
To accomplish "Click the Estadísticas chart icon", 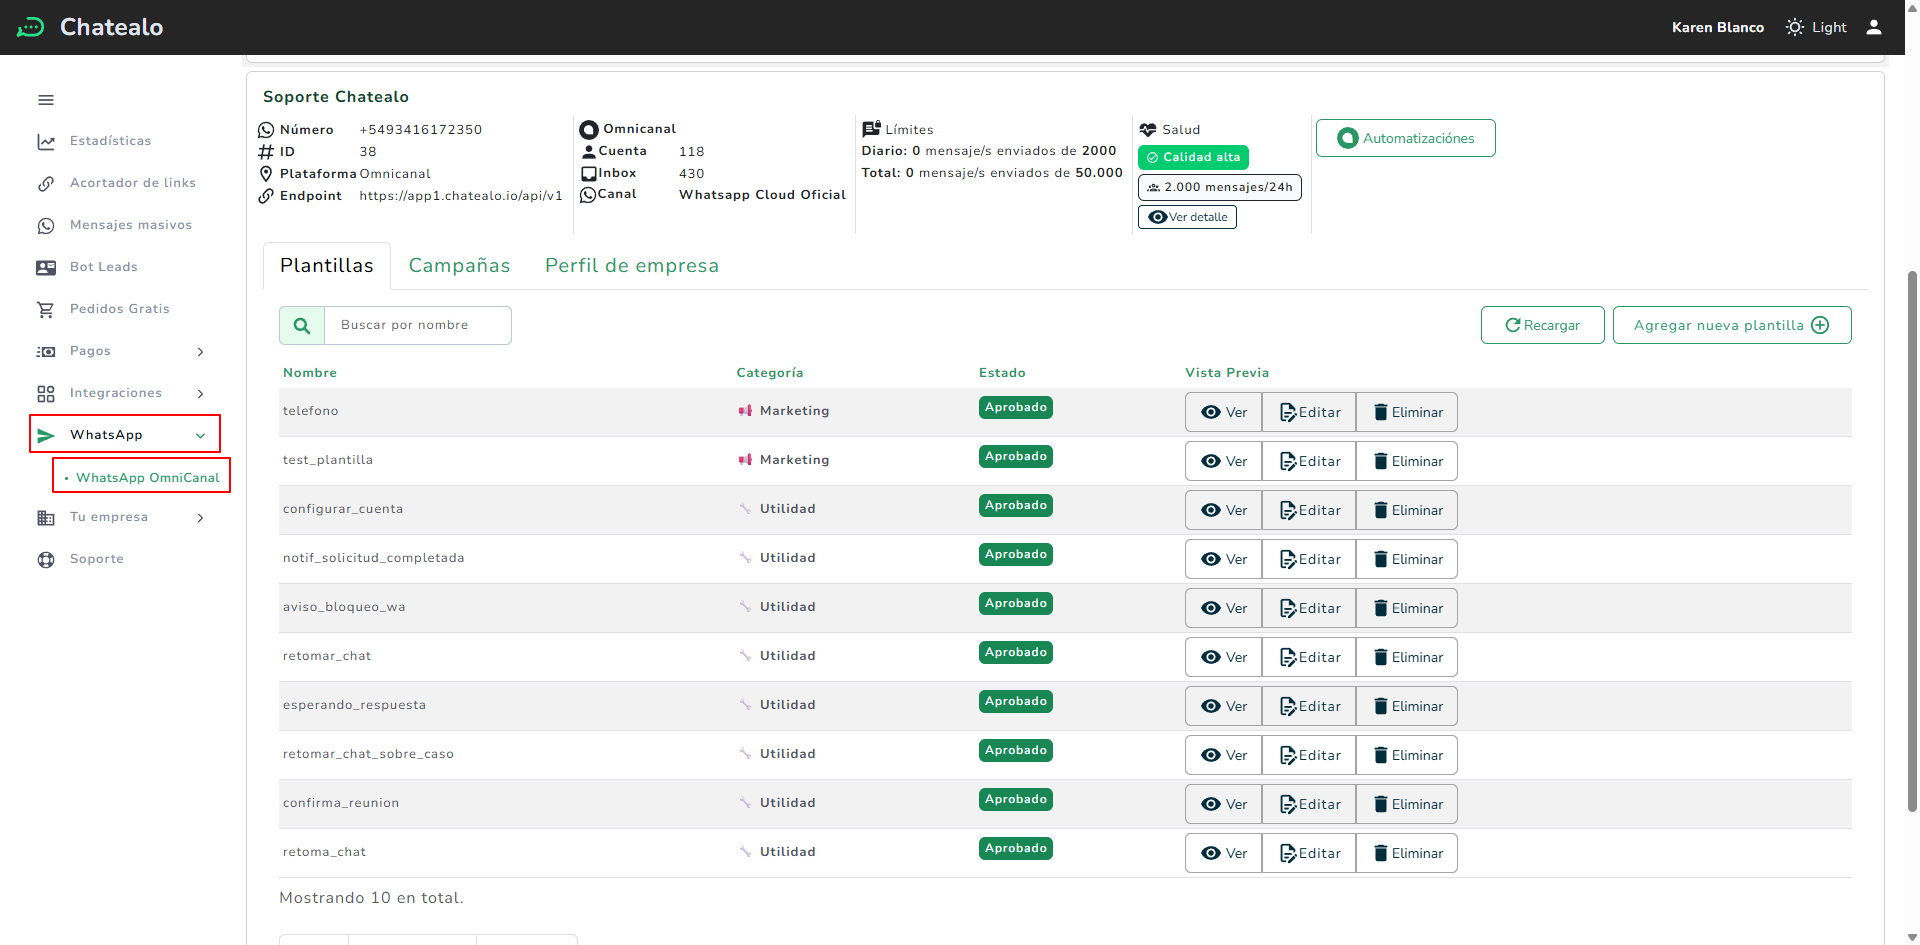I will (x=46, y=142).
